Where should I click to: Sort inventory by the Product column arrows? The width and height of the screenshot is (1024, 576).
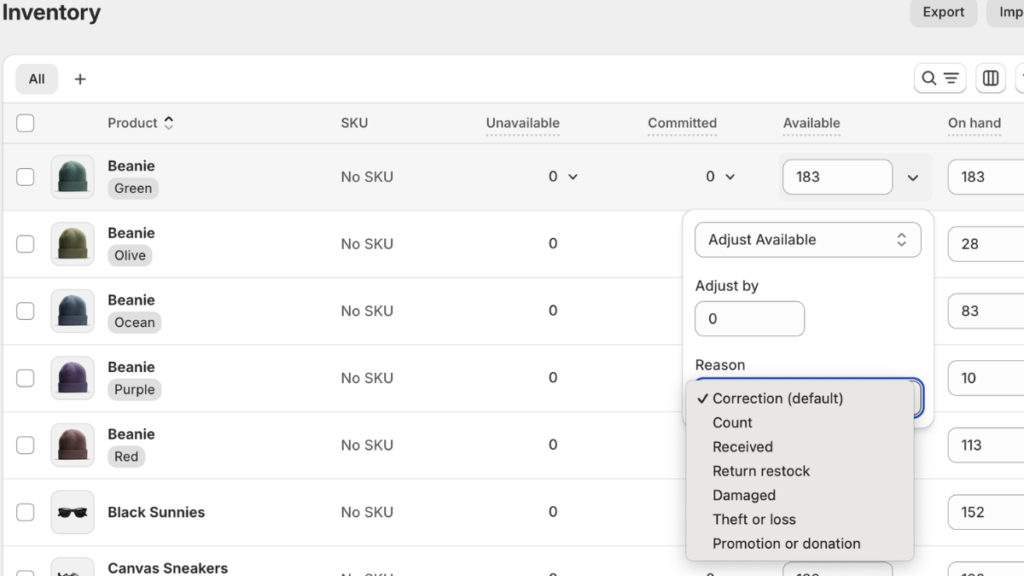[167, 122]
